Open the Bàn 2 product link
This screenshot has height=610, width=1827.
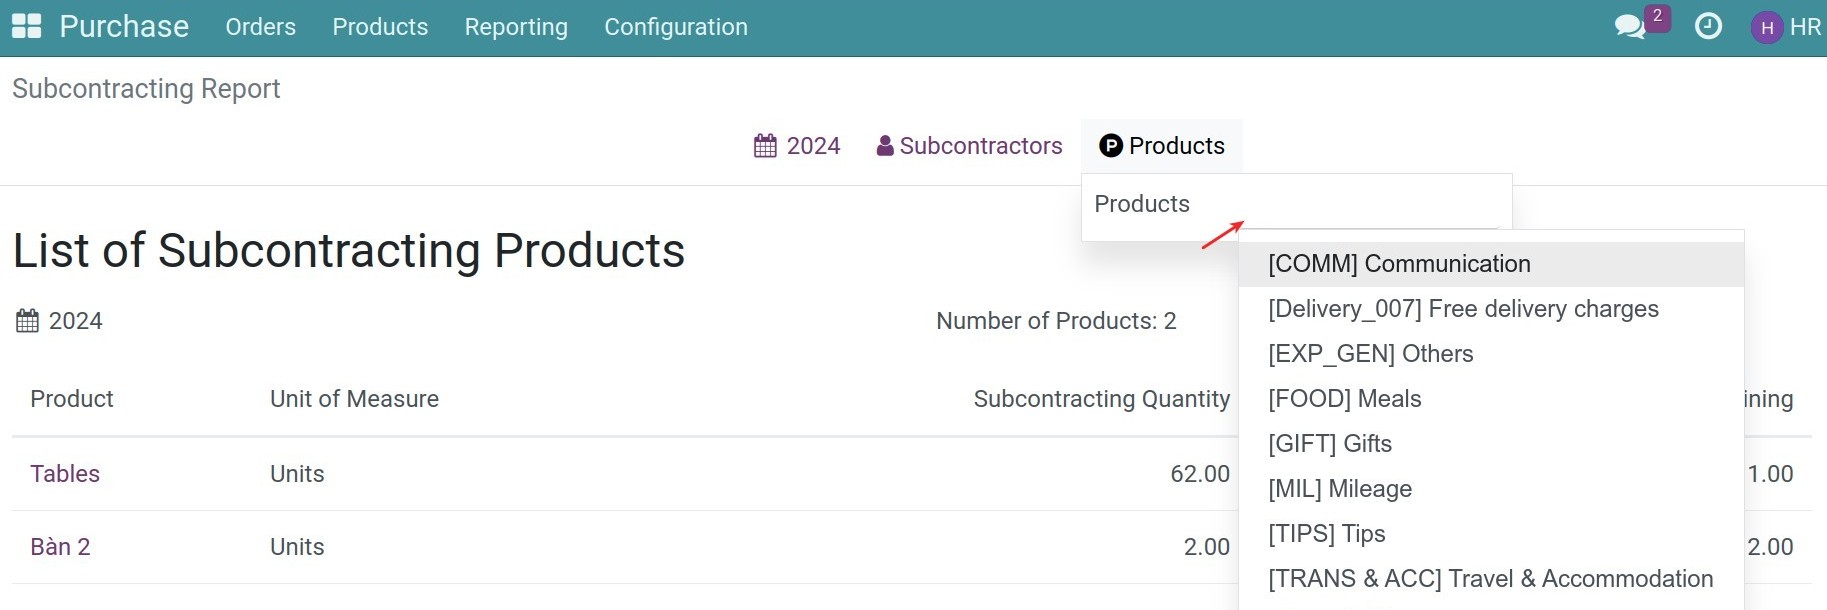pos(60,547)
